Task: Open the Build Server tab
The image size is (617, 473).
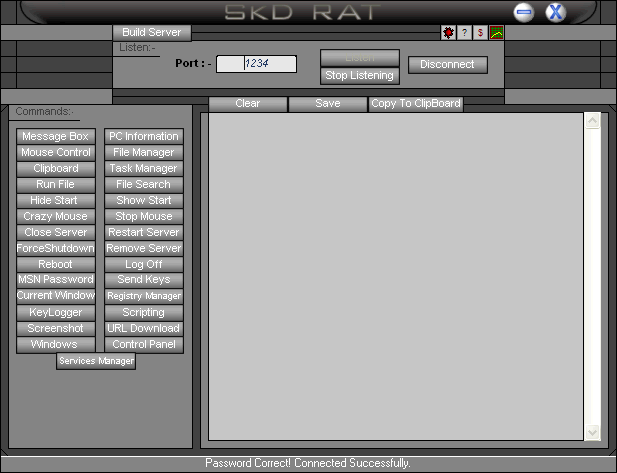Action: [151, 32]
